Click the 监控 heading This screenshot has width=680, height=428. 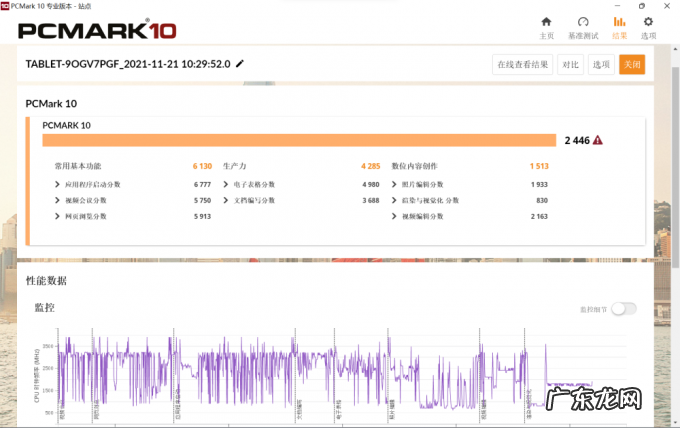[45, 307]
